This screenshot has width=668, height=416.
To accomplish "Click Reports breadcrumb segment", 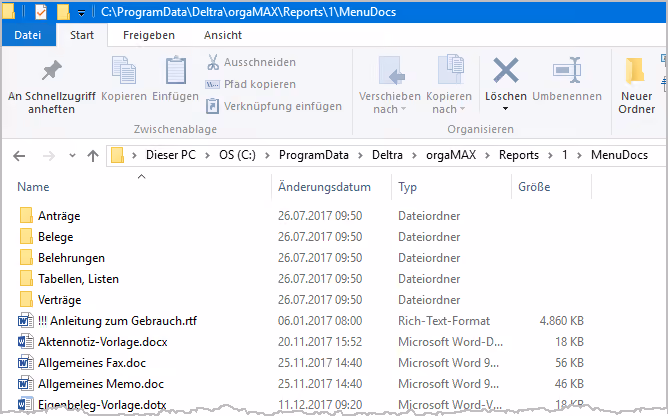I will point(519,155).
